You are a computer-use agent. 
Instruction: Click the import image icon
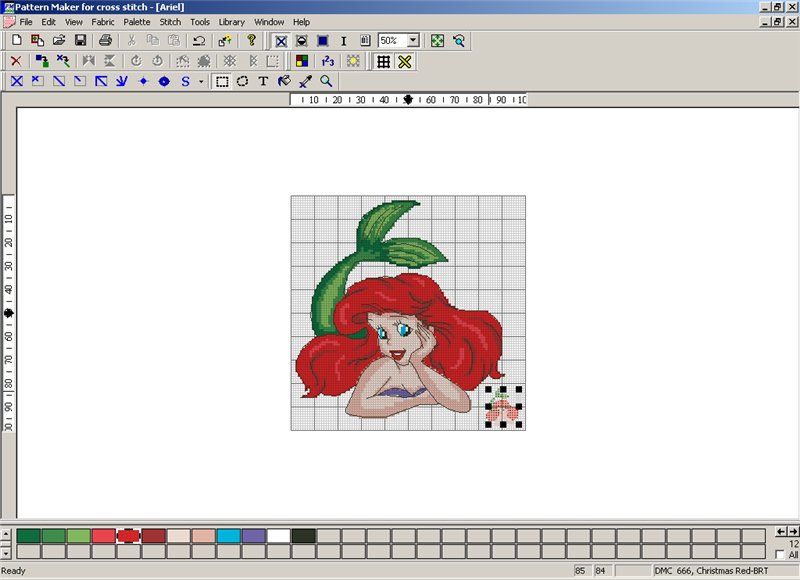[37, 40]
